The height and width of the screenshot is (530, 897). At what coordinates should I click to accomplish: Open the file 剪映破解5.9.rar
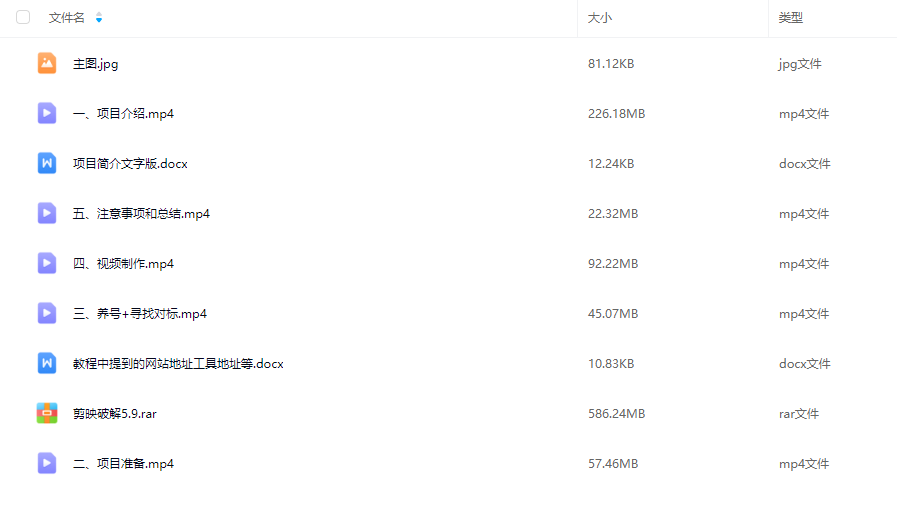(x=114, y=413)
